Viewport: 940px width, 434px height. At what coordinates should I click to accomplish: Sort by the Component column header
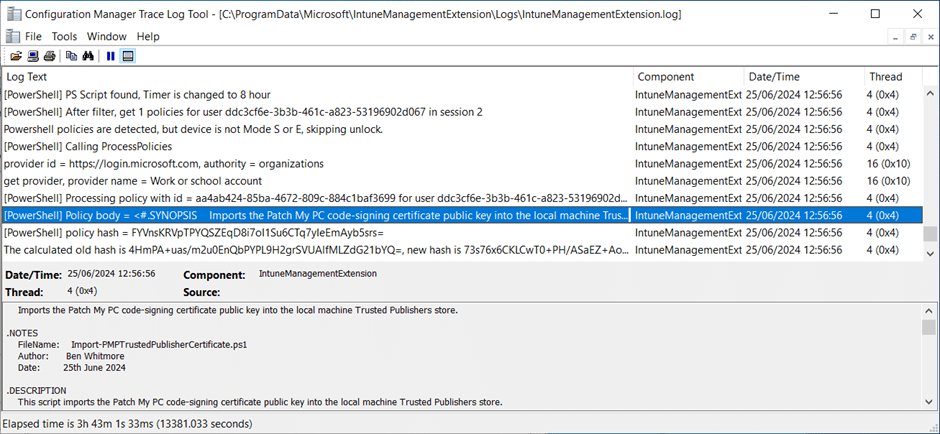[688, 77]
